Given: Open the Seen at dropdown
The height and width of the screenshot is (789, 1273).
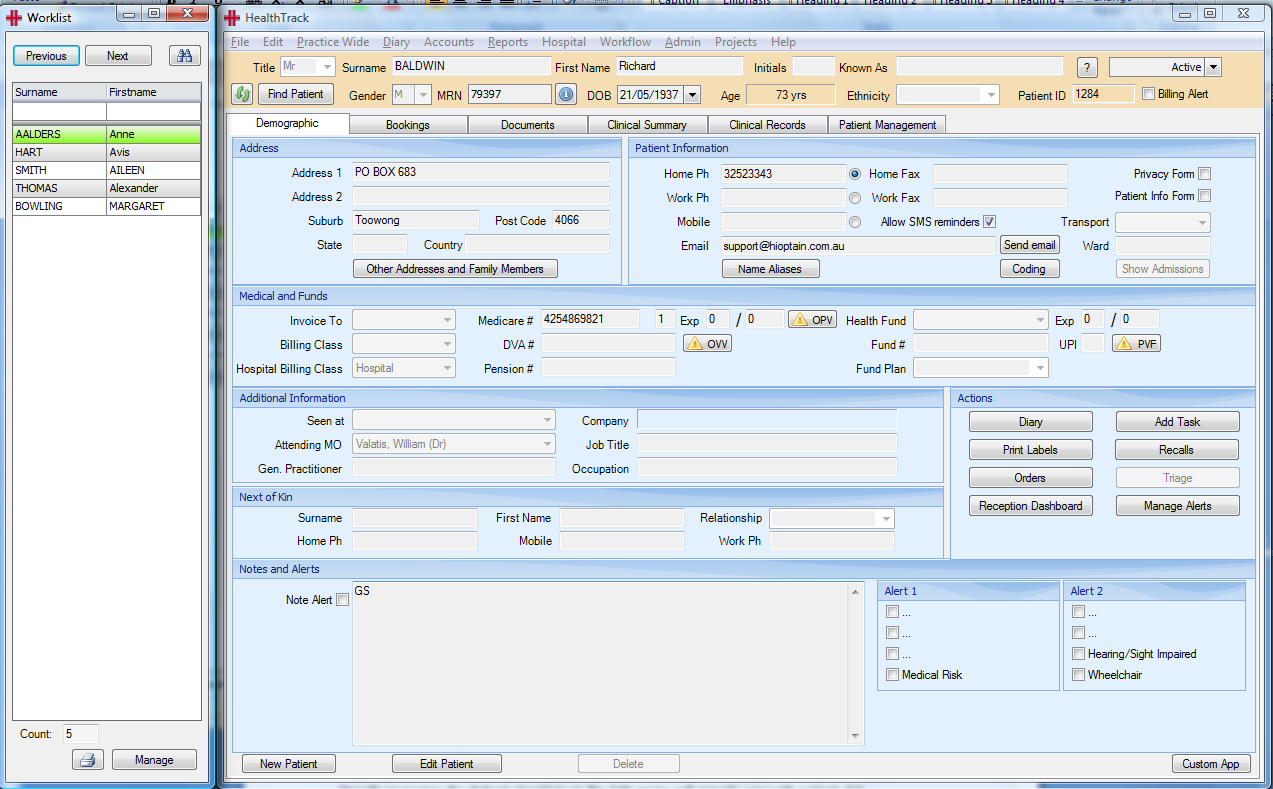Looking at the screenshot, I should (547, 420).
